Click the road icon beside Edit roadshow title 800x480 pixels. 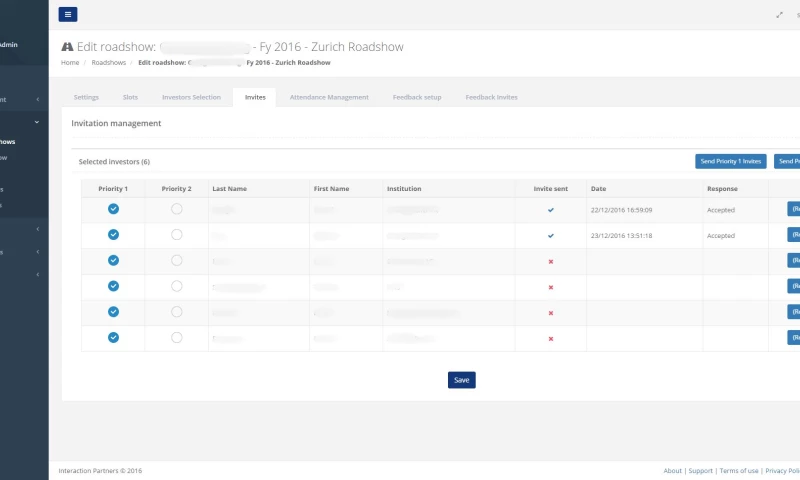tap(67, 47)
